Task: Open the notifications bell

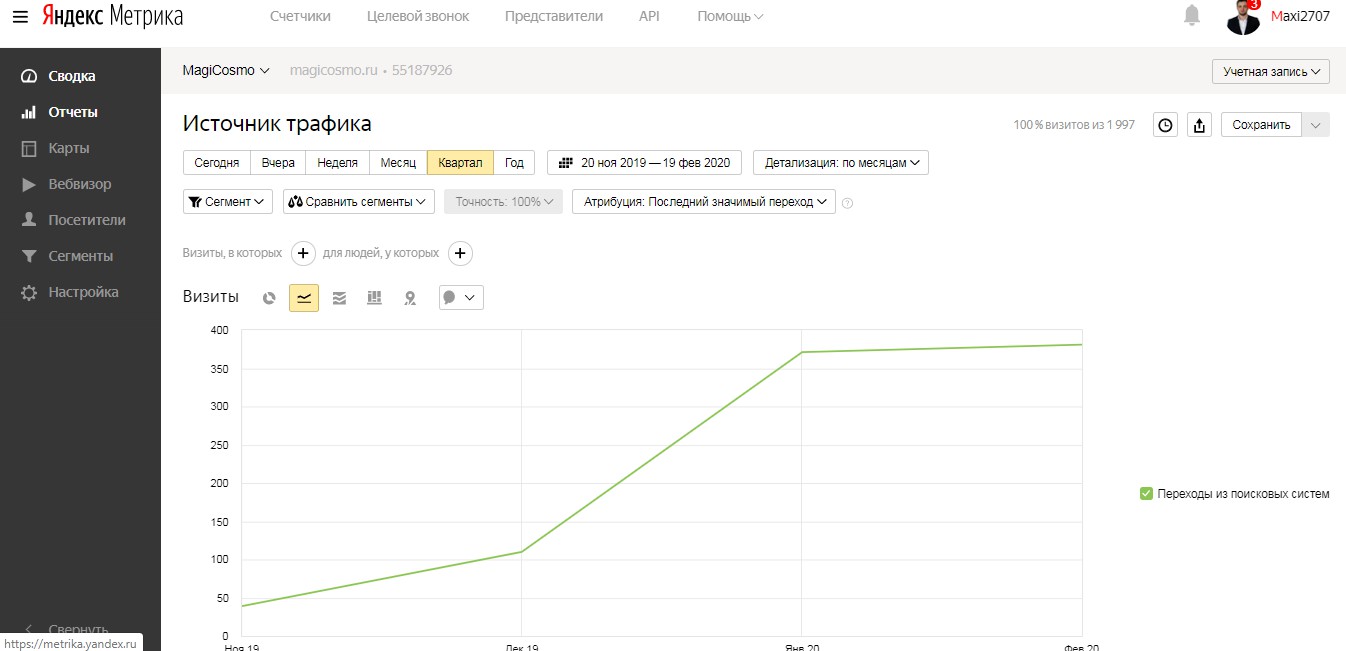Action: pyautogui.click(x=1192, y=15)
